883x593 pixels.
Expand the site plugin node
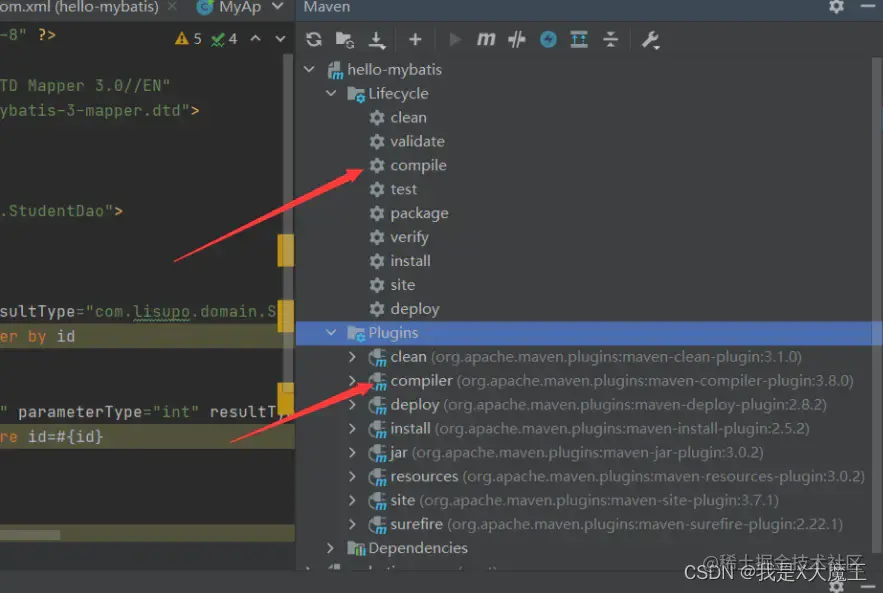(352, 500)
